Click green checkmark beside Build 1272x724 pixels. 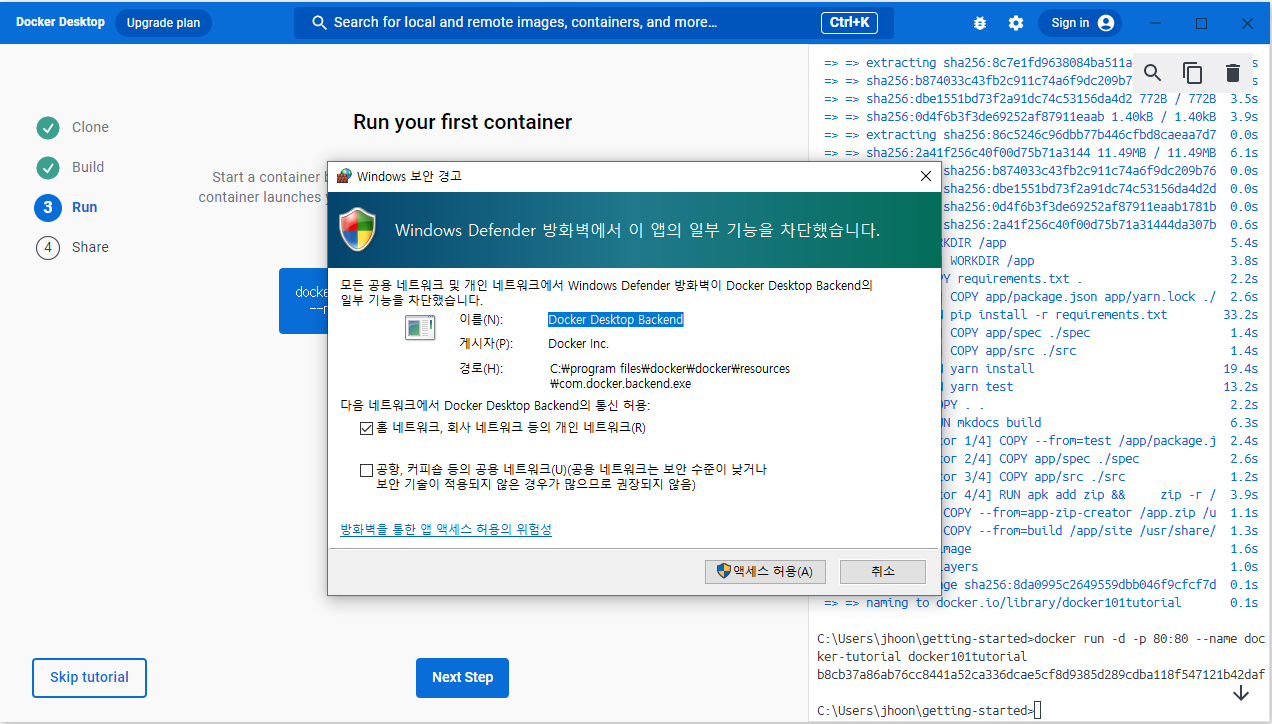click(48, 167)
